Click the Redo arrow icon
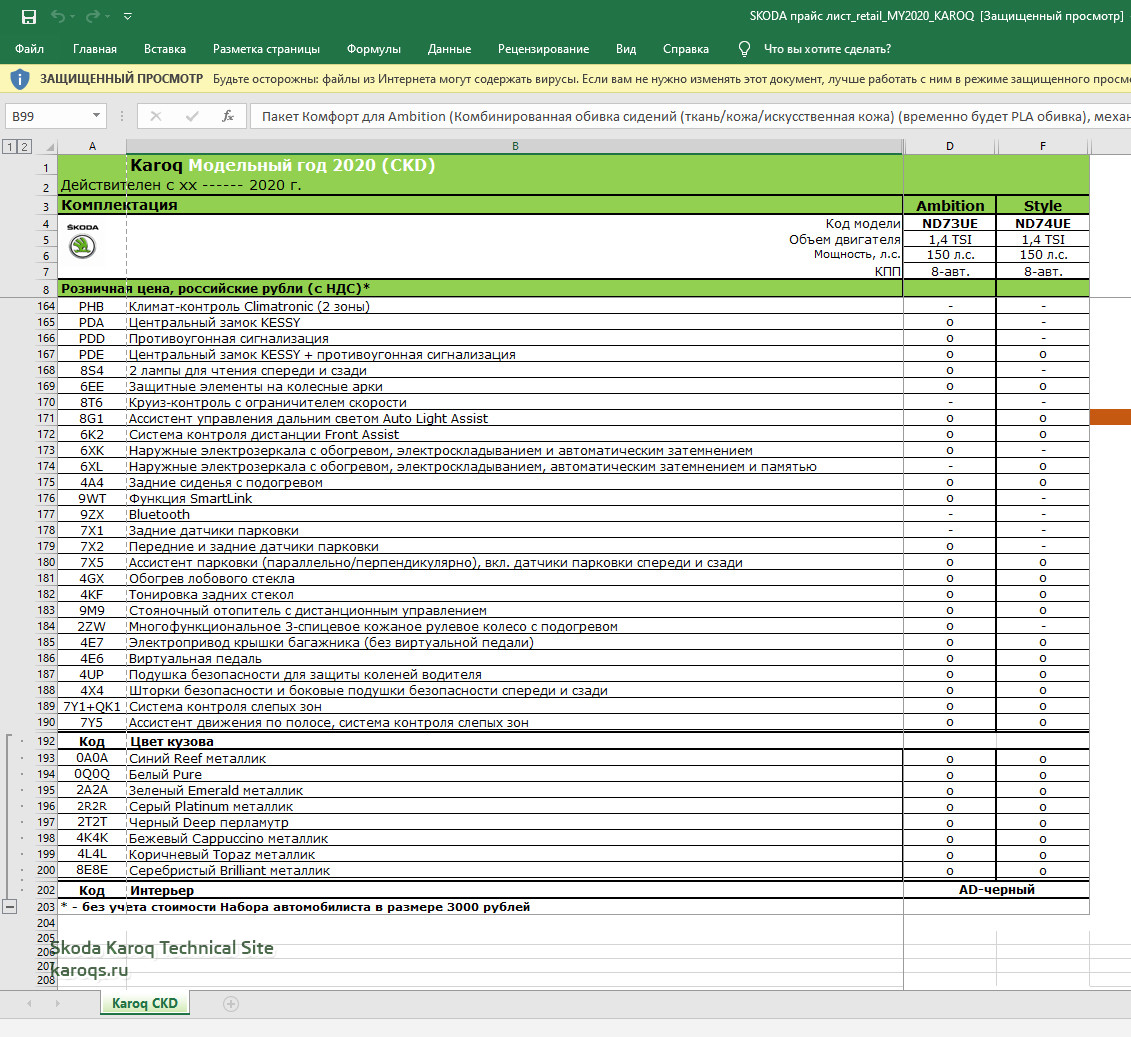This screenshot has width=1131, height=1037. [92, 16]
